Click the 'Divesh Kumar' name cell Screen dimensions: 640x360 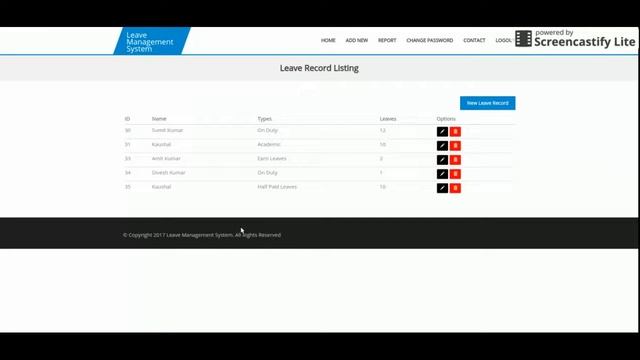pyautogui.click(x=168, y=173)
